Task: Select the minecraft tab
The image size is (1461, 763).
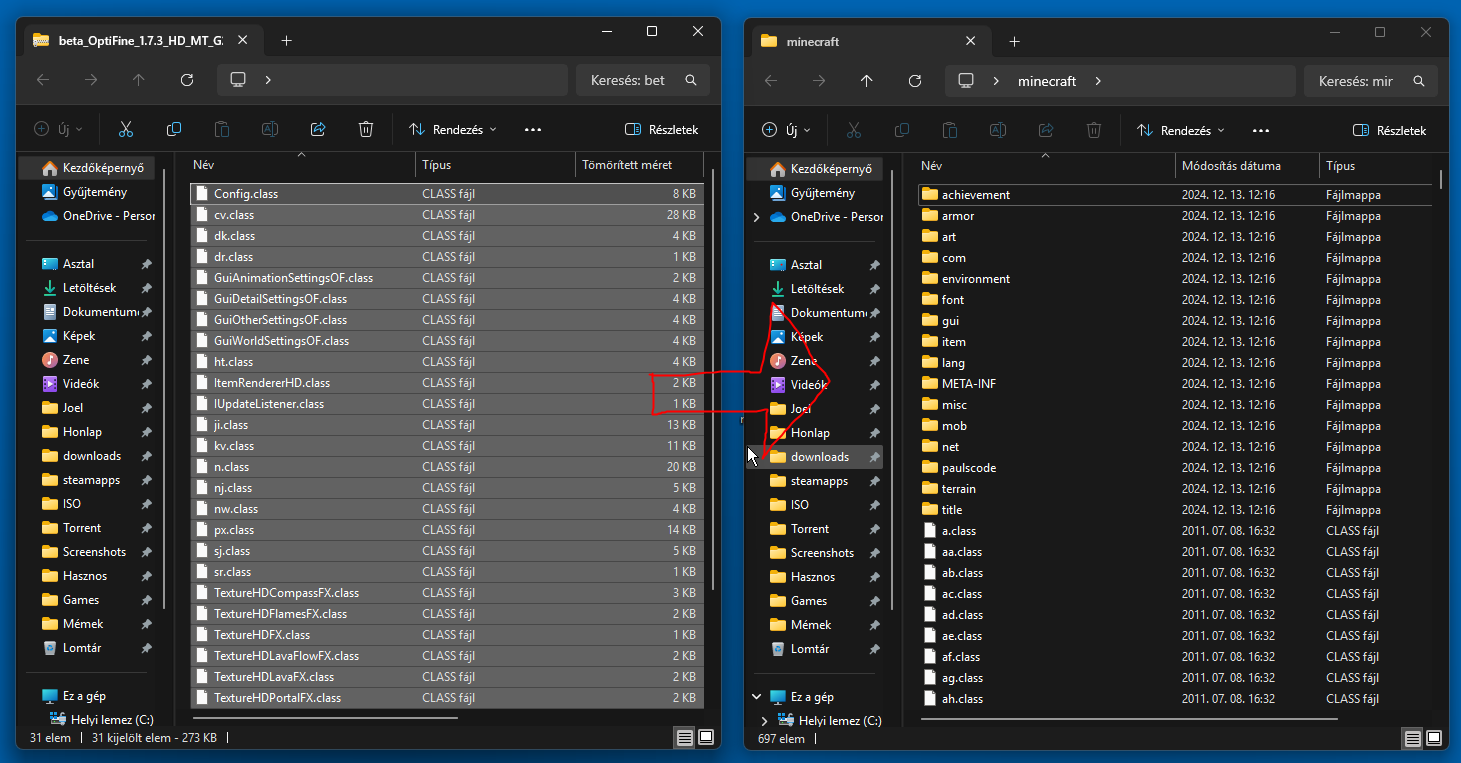Action: (x=870, y=42)
